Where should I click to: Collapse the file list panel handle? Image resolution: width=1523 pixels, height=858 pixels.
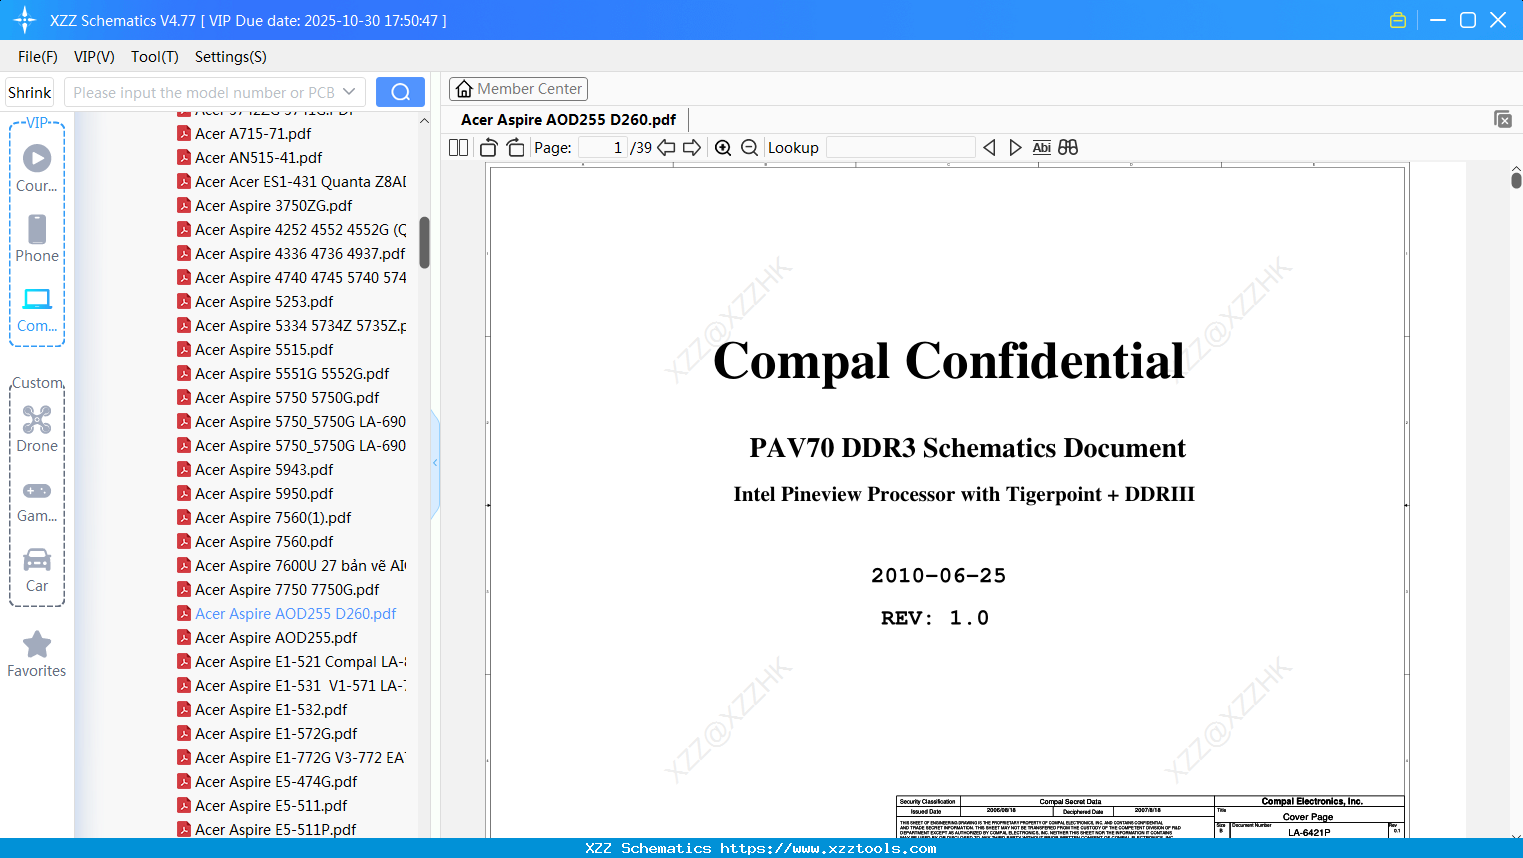(x=435, y=463)
